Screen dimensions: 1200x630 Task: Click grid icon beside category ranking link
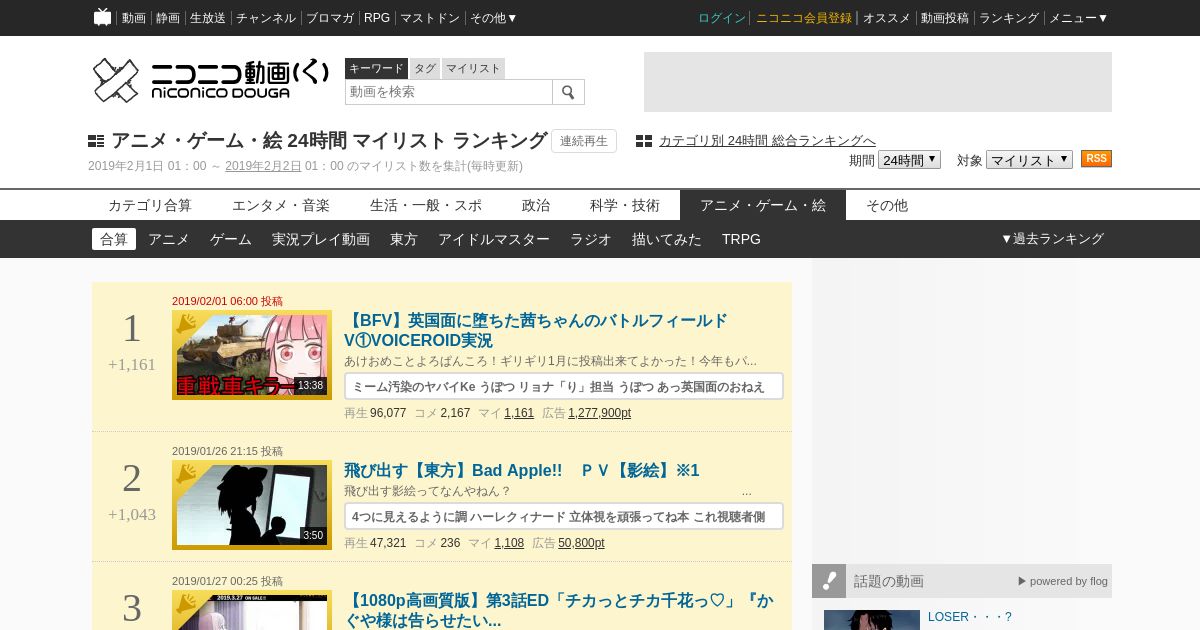tap(644, 141)
